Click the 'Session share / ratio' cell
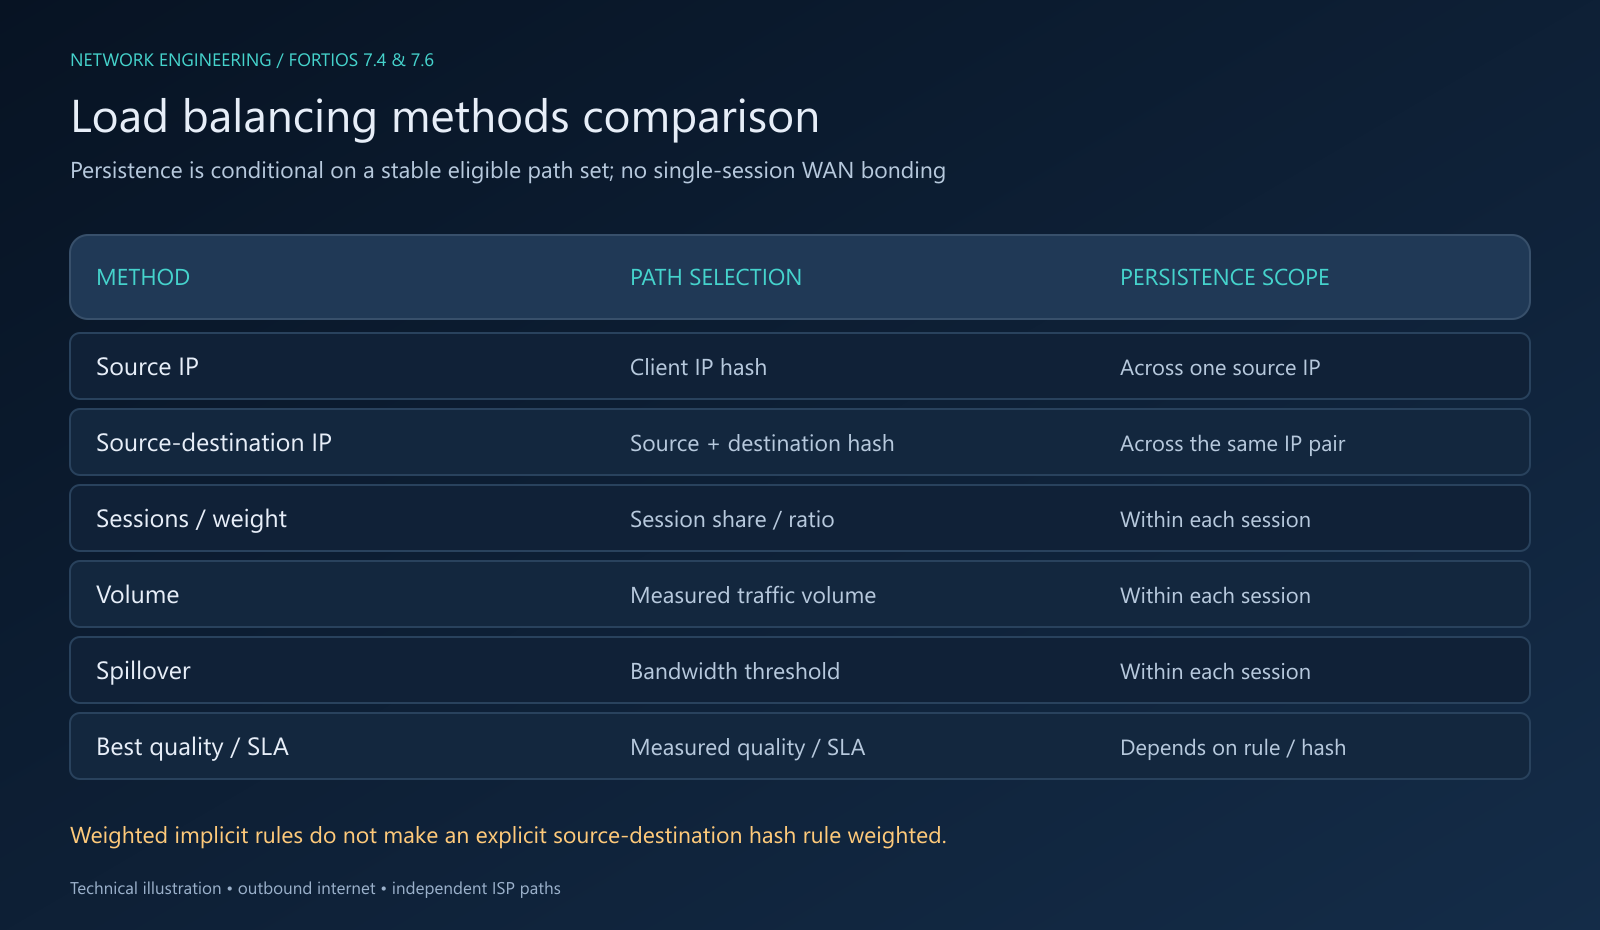The height and width of the screenshot is (930, 1600). coord(732,519)
